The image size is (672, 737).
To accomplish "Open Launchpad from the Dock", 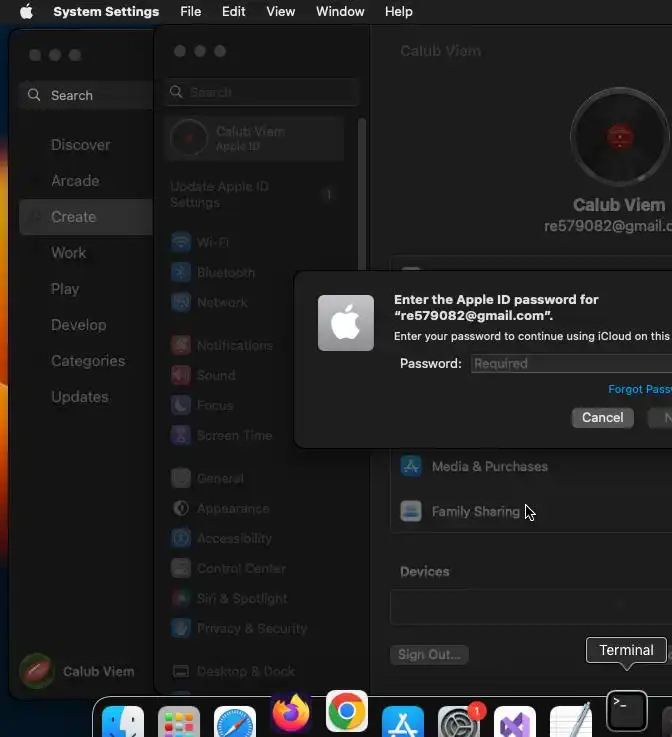I will pyautogui.click(x=179, y=721).
